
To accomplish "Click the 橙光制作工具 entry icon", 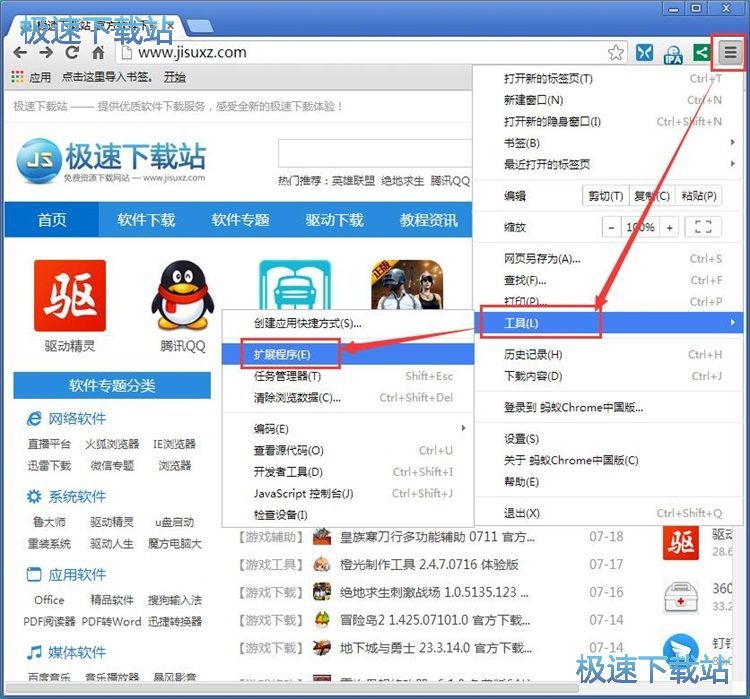I will click(322, 565).
